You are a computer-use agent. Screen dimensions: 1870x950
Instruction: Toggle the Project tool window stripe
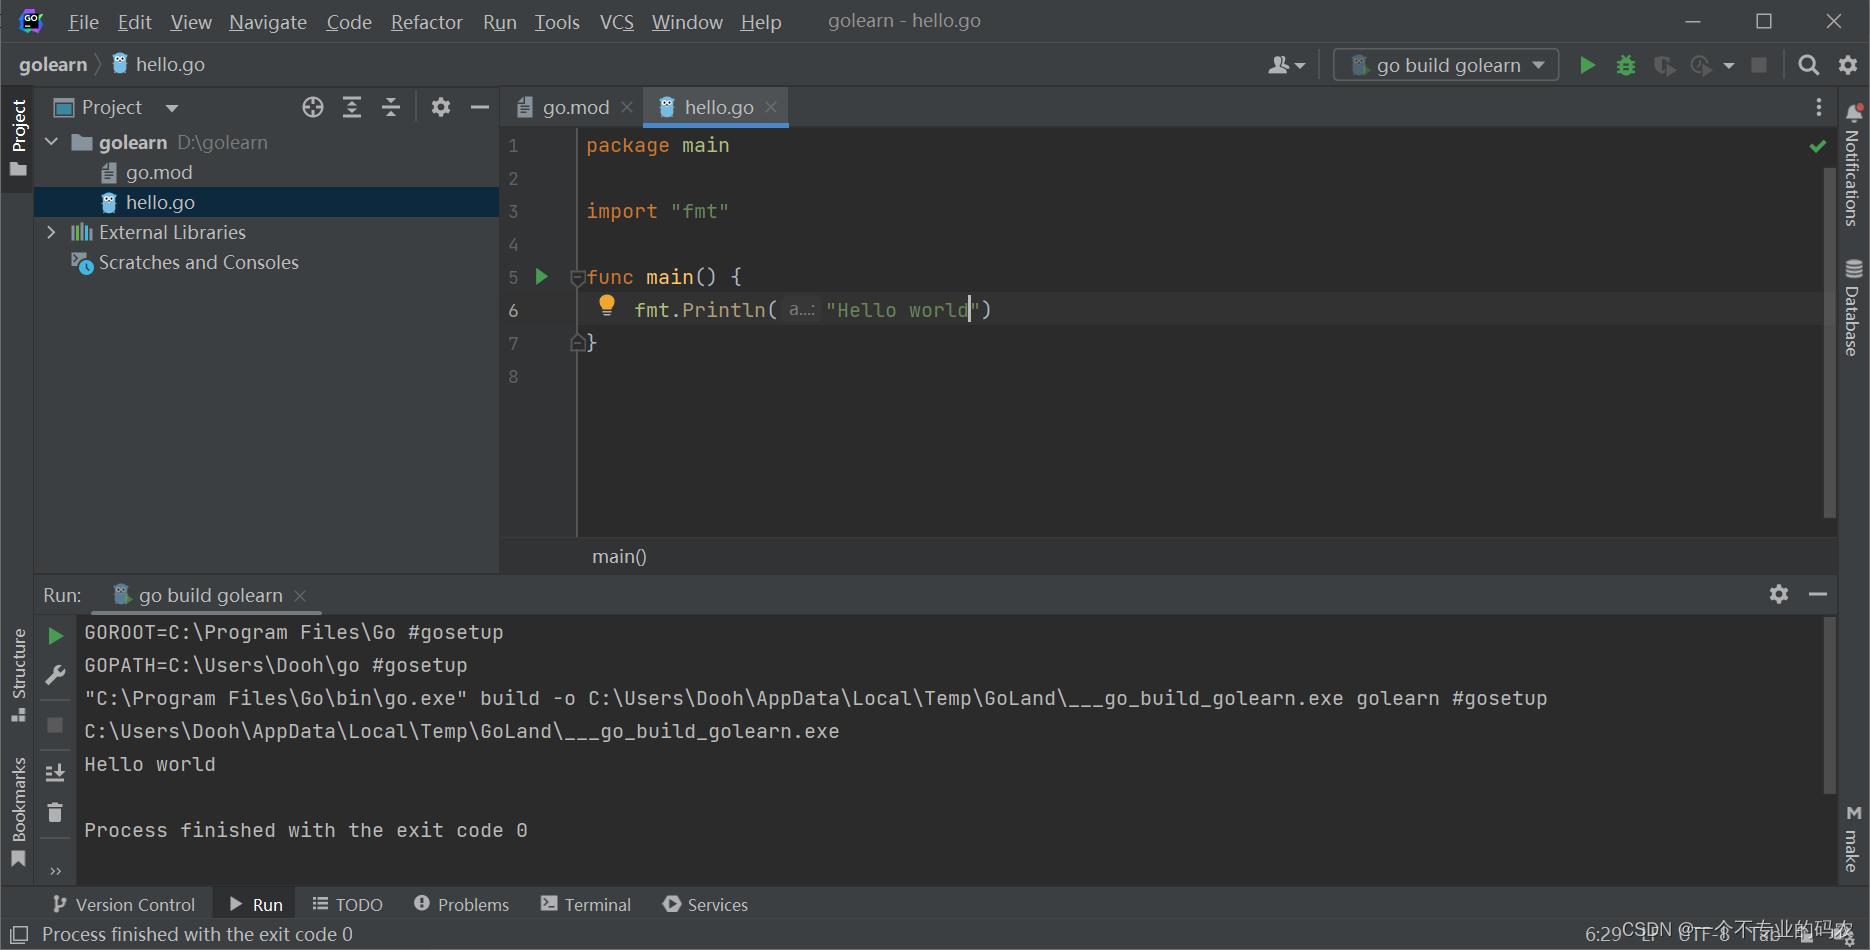18,138
